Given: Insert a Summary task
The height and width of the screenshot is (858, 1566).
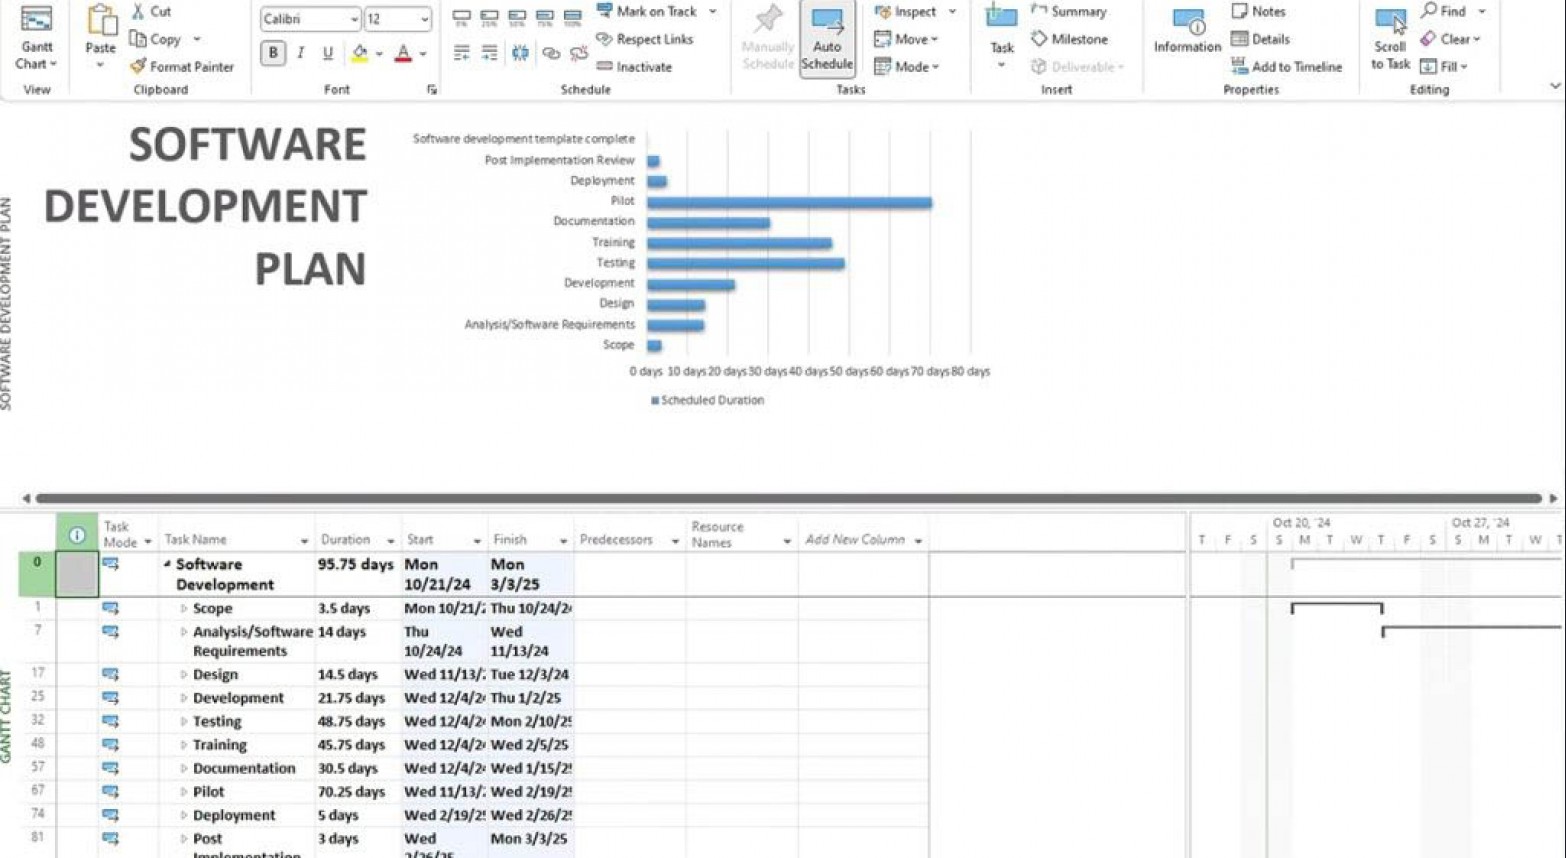Looking at the screenshot, I should tap(1068, 11).
